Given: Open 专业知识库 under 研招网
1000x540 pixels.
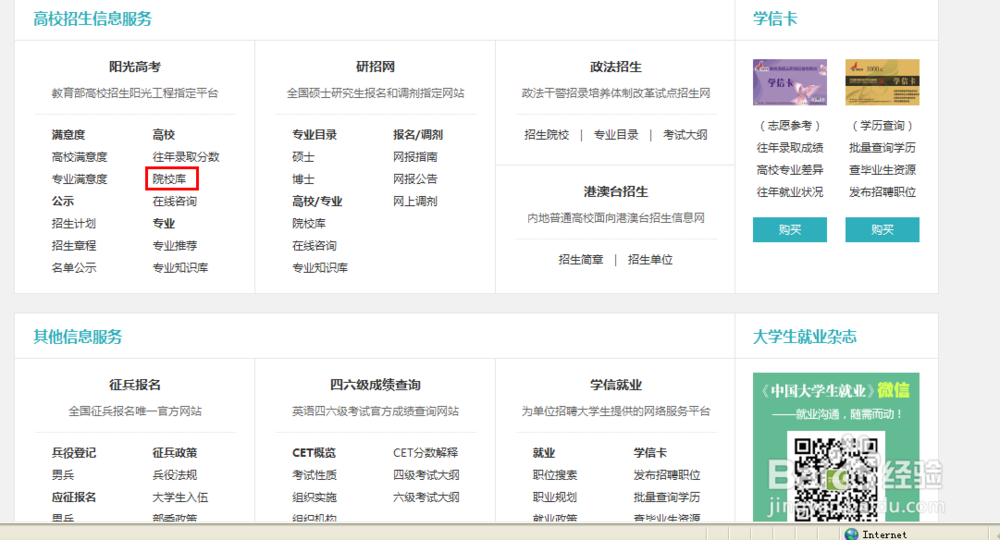Looking at the screenshot, I should coord(320,268).
